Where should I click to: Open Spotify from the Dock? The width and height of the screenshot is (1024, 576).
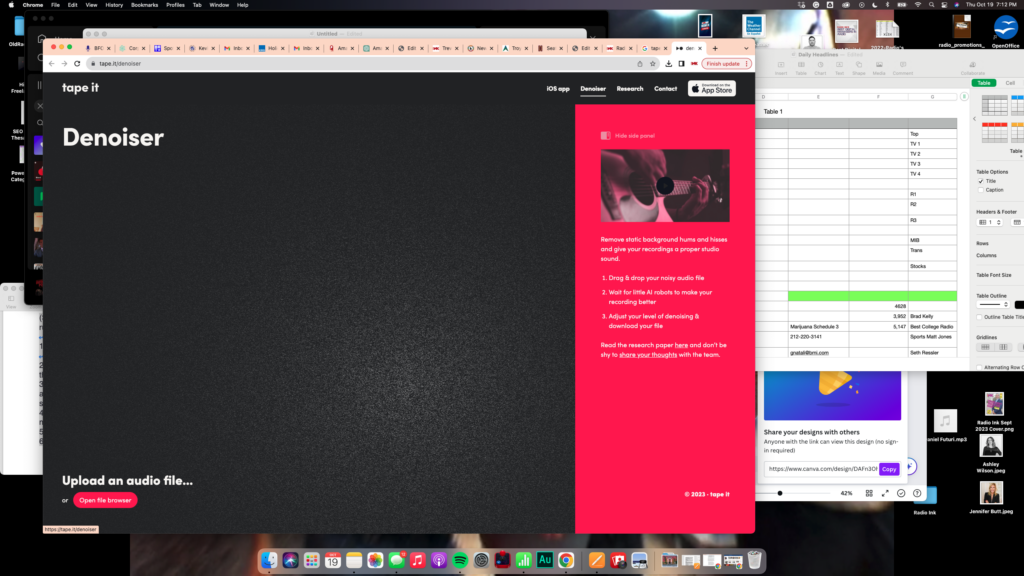[x=460, y=560]
